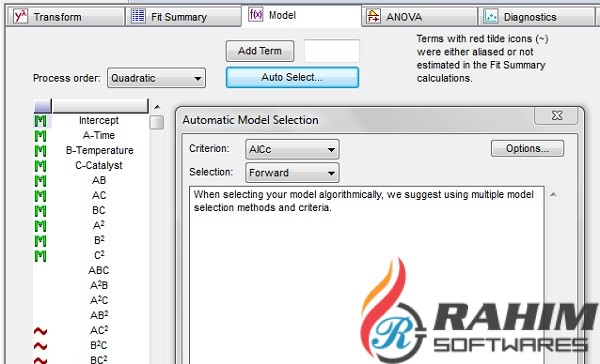Close the Automatic Model Selection dialog
This screenshot has width=600, height=364.
557,115
